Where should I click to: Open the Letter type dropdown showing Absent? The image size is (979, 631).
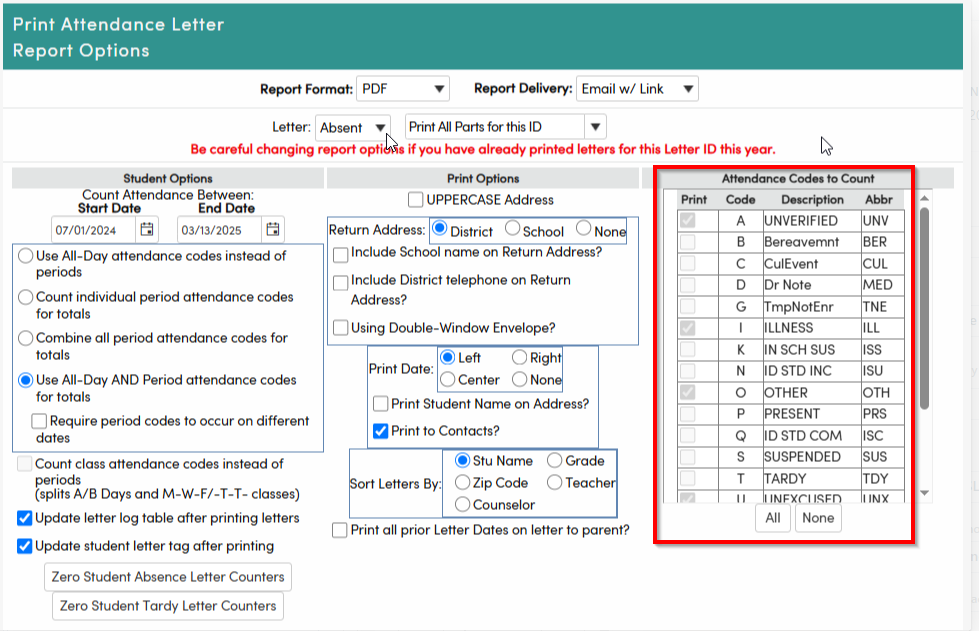[353, 127]
